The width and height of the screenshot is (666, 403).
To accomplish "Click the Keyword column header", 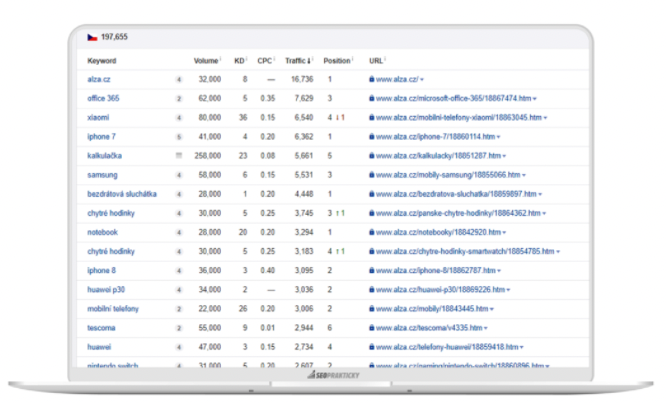I will (102, 61).
